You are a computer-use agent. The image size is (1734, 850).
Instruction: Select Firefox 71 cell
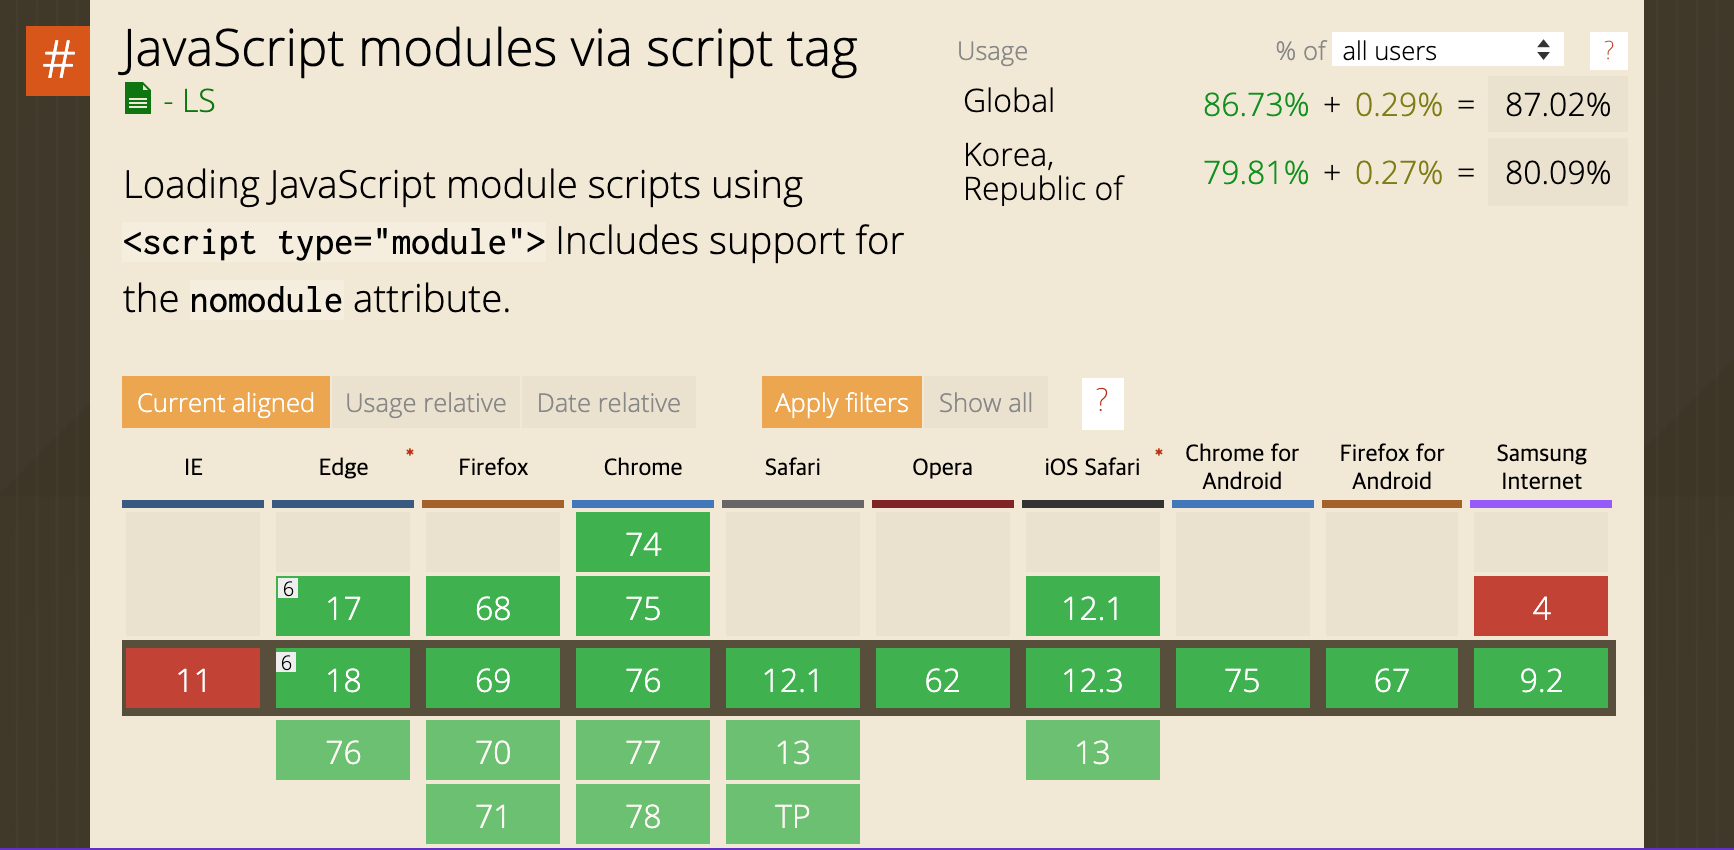493,814
